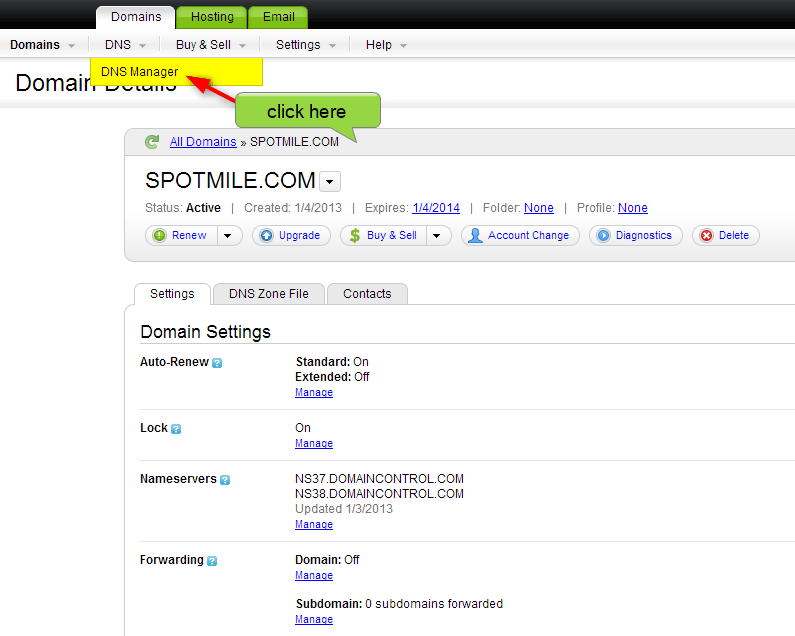Open the Settings navigation menu
The image size is (795, 636).
[306, 45]
